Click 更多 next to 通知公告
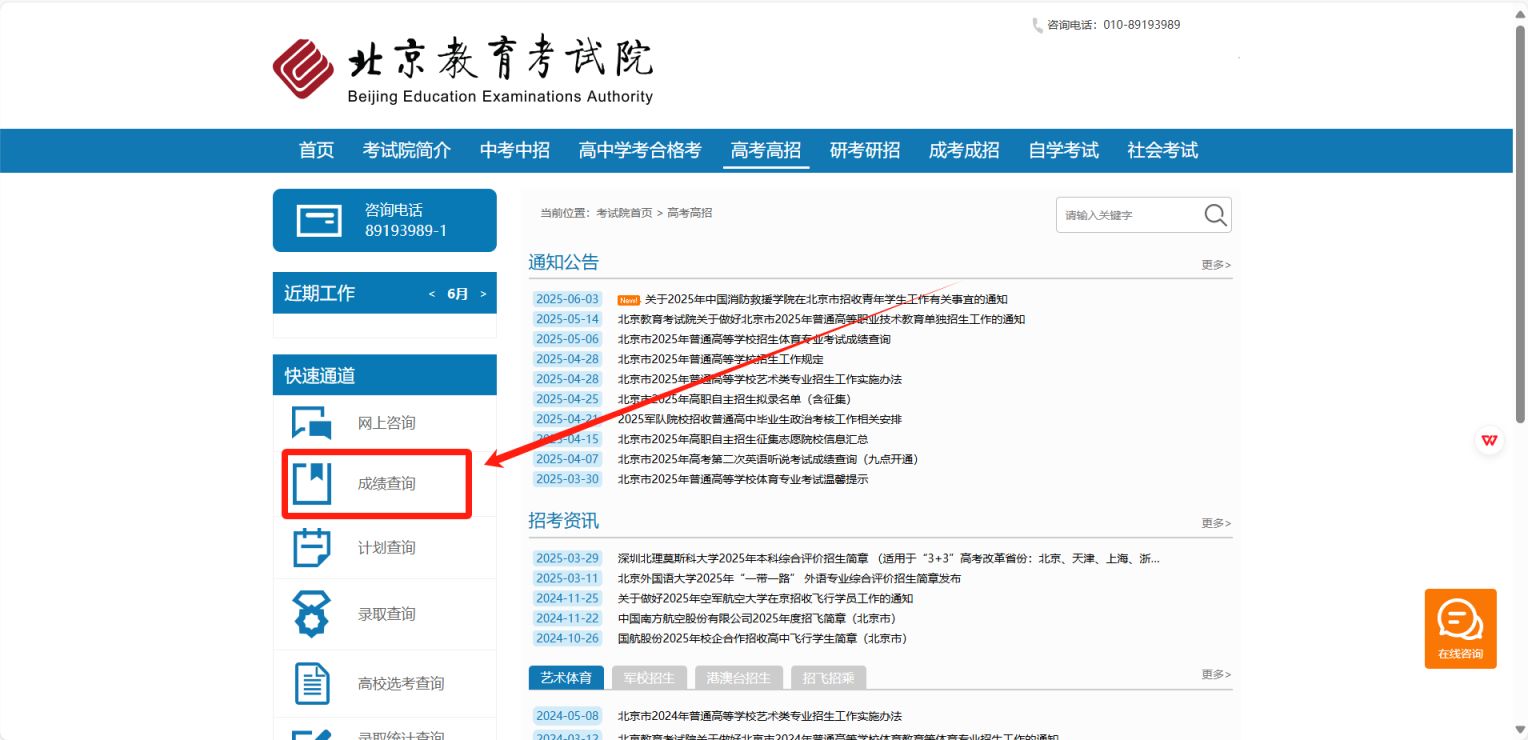Viewport: 1528px width, 740px height. pos(1216,265)
